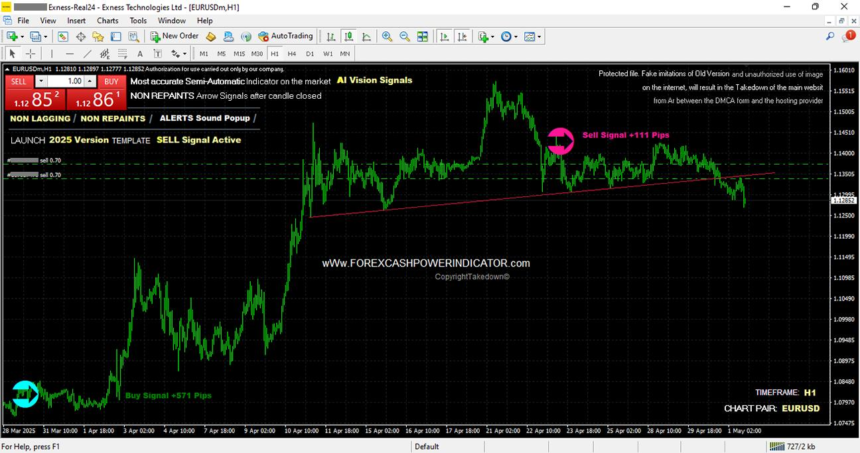Switch to the M15 timeframe
This screenshot has width=860, height=453.
(239, 54)
